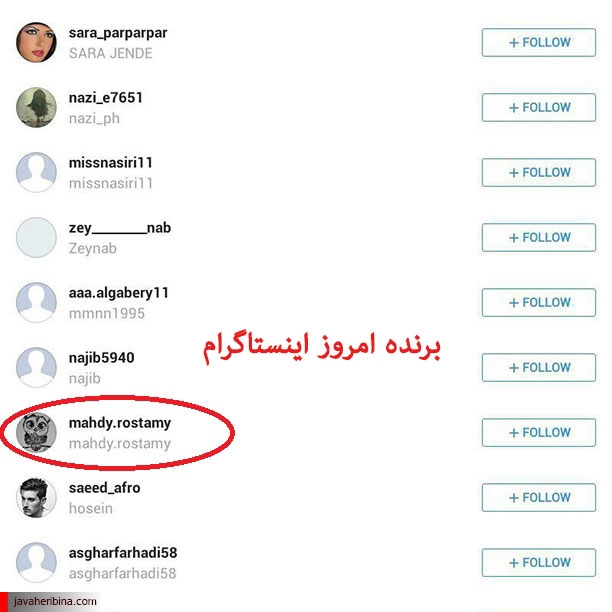The image size is (612, 612).
Task: Follow the user named Zeynab
Action: tap(539, 237)
